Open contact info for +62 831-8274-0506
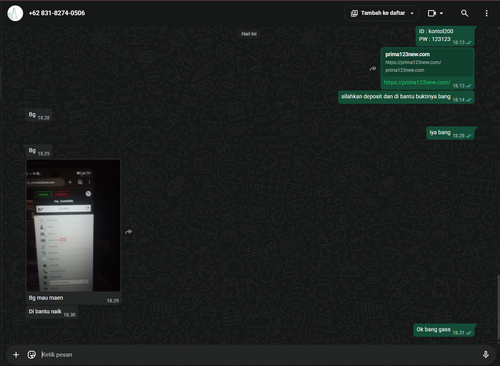 click(57, 13)
